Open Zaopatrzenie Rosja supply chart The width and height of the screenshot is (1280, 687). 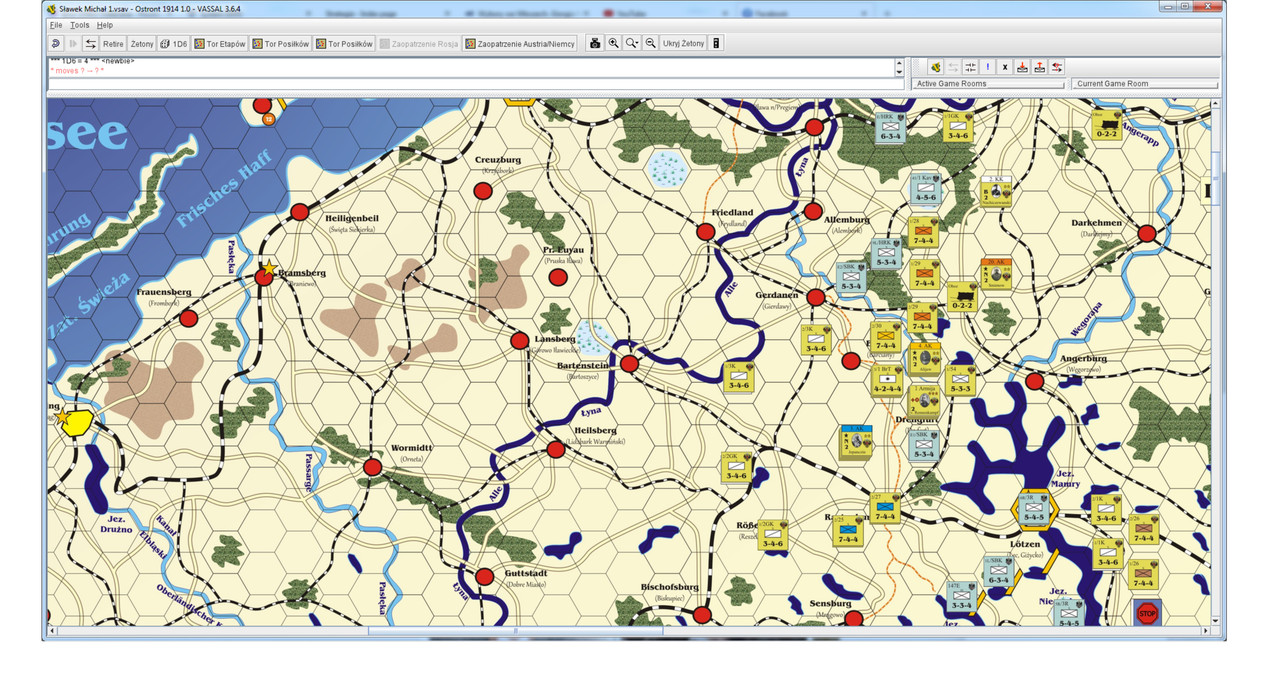pos(419,44)
